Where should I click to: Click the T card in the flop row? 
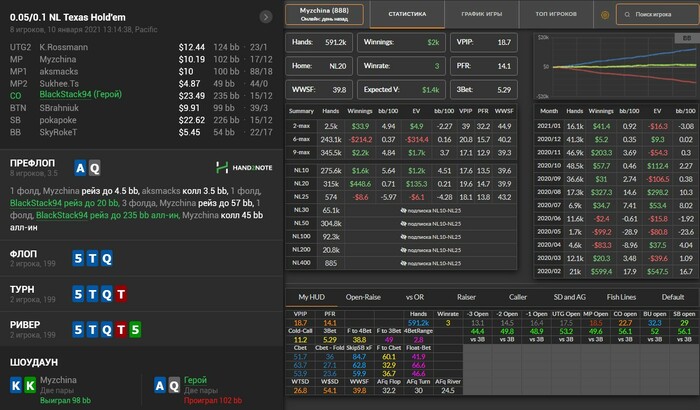tap(92, 259)
